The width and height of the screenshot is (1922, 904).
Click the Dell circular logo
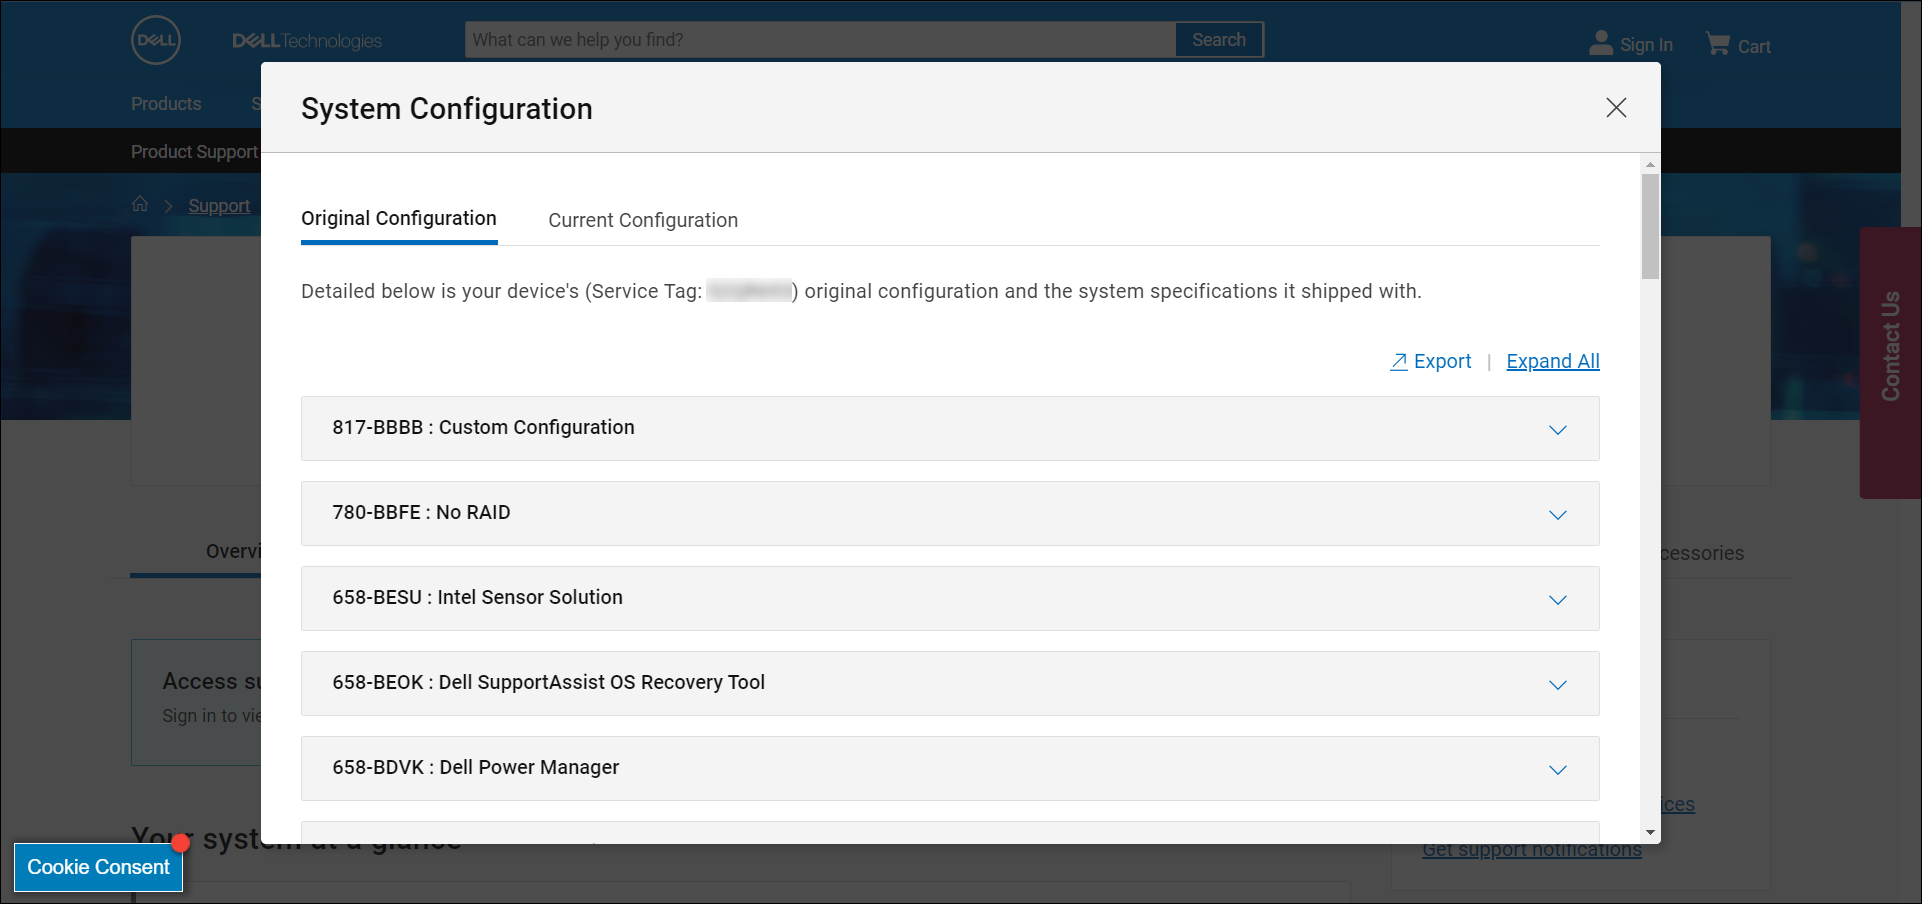point(156,40)
